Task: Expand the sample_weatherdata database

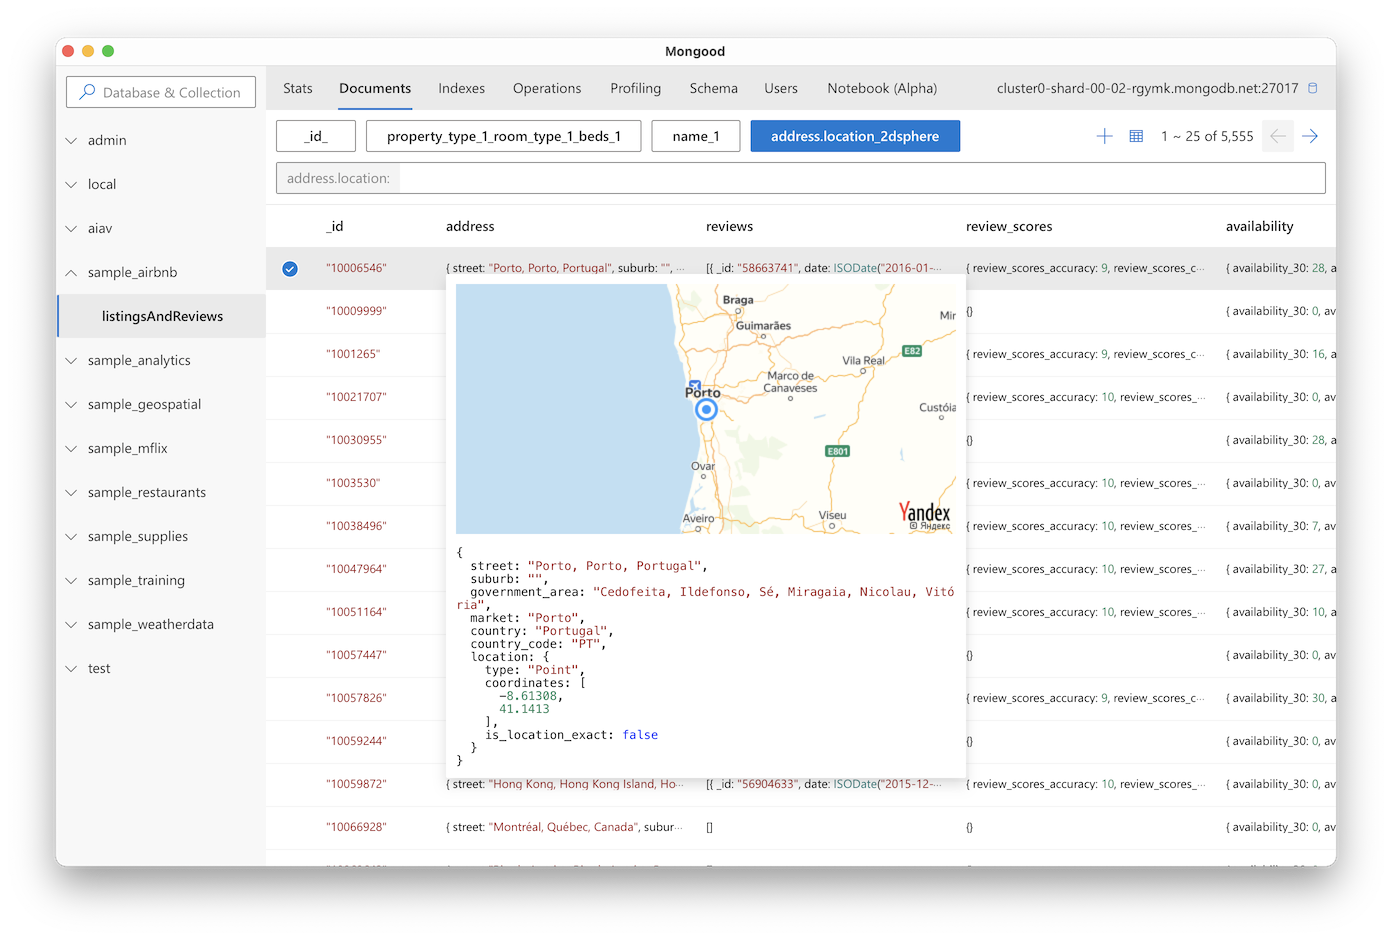Action: (x=71, y=624)
